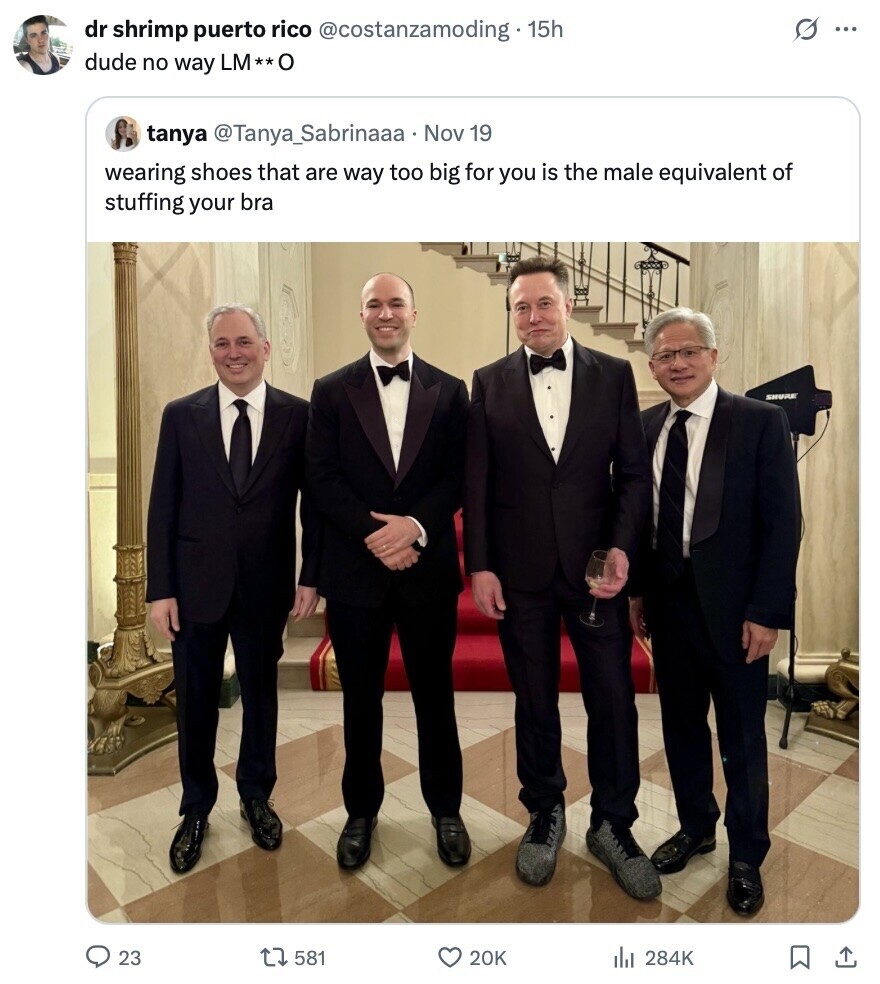This screenshot has height=984, width=880.
Task: Click the @costanzamoding handle
Action: (414, 29)
